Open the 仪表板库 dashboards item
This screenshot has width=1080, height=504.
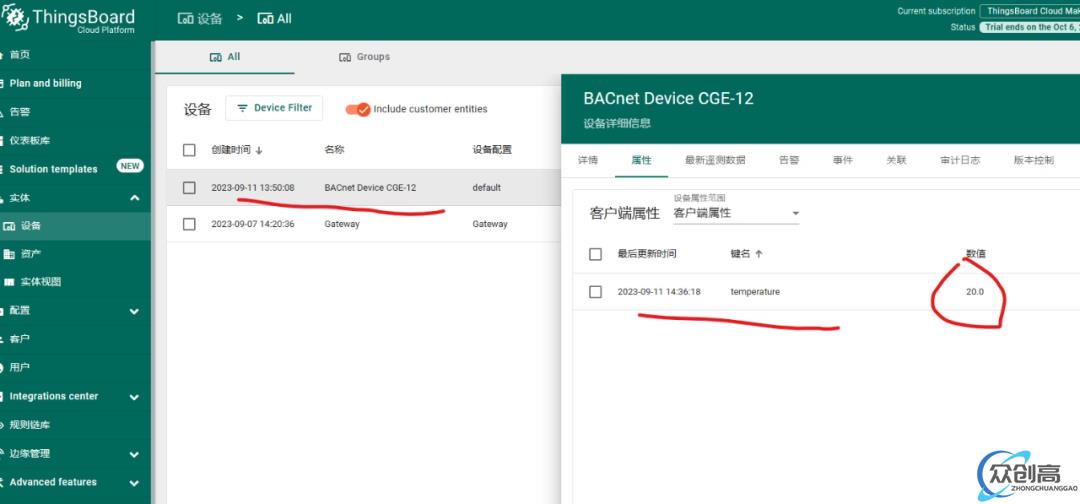pyautogui.click(x=30, y=140)
